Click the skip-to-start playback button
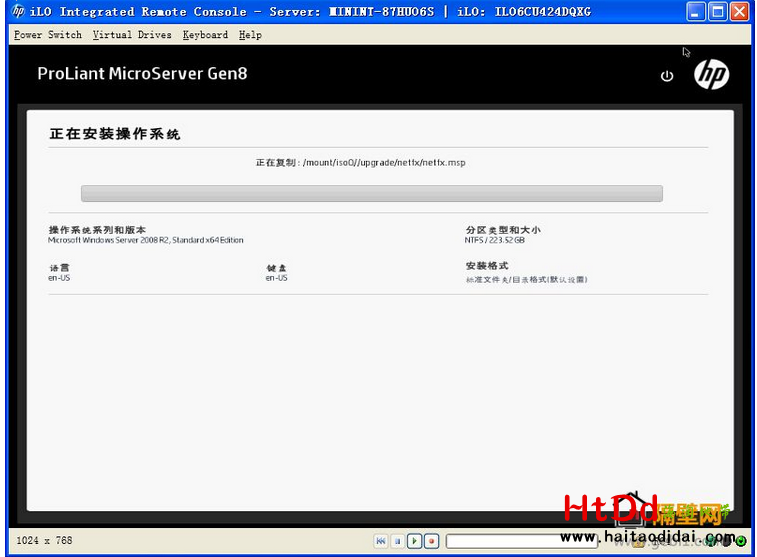The image size is (757, 557). tap(380, 541)
